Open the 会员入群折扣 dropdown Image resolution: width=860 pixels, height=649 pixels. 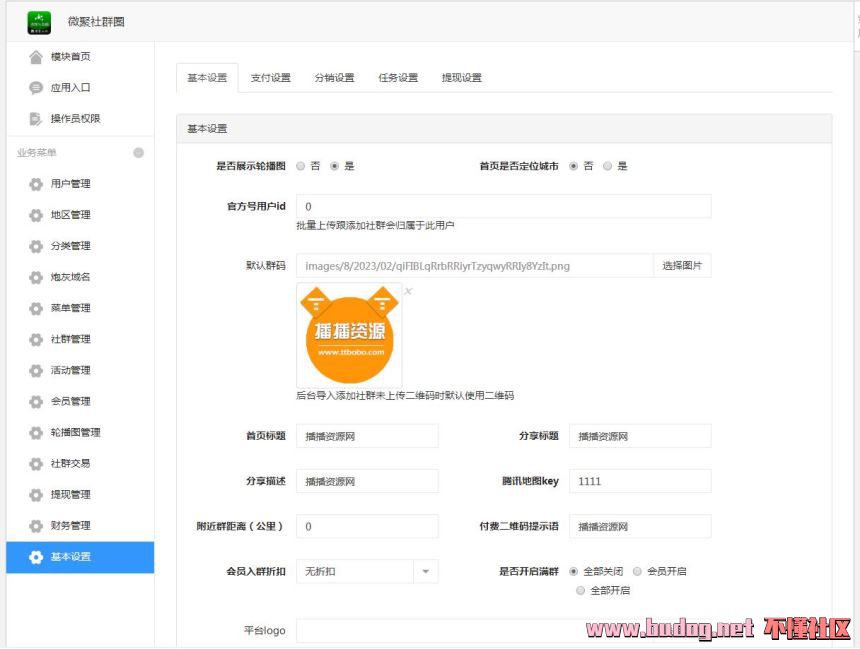(x=425, y=571)
